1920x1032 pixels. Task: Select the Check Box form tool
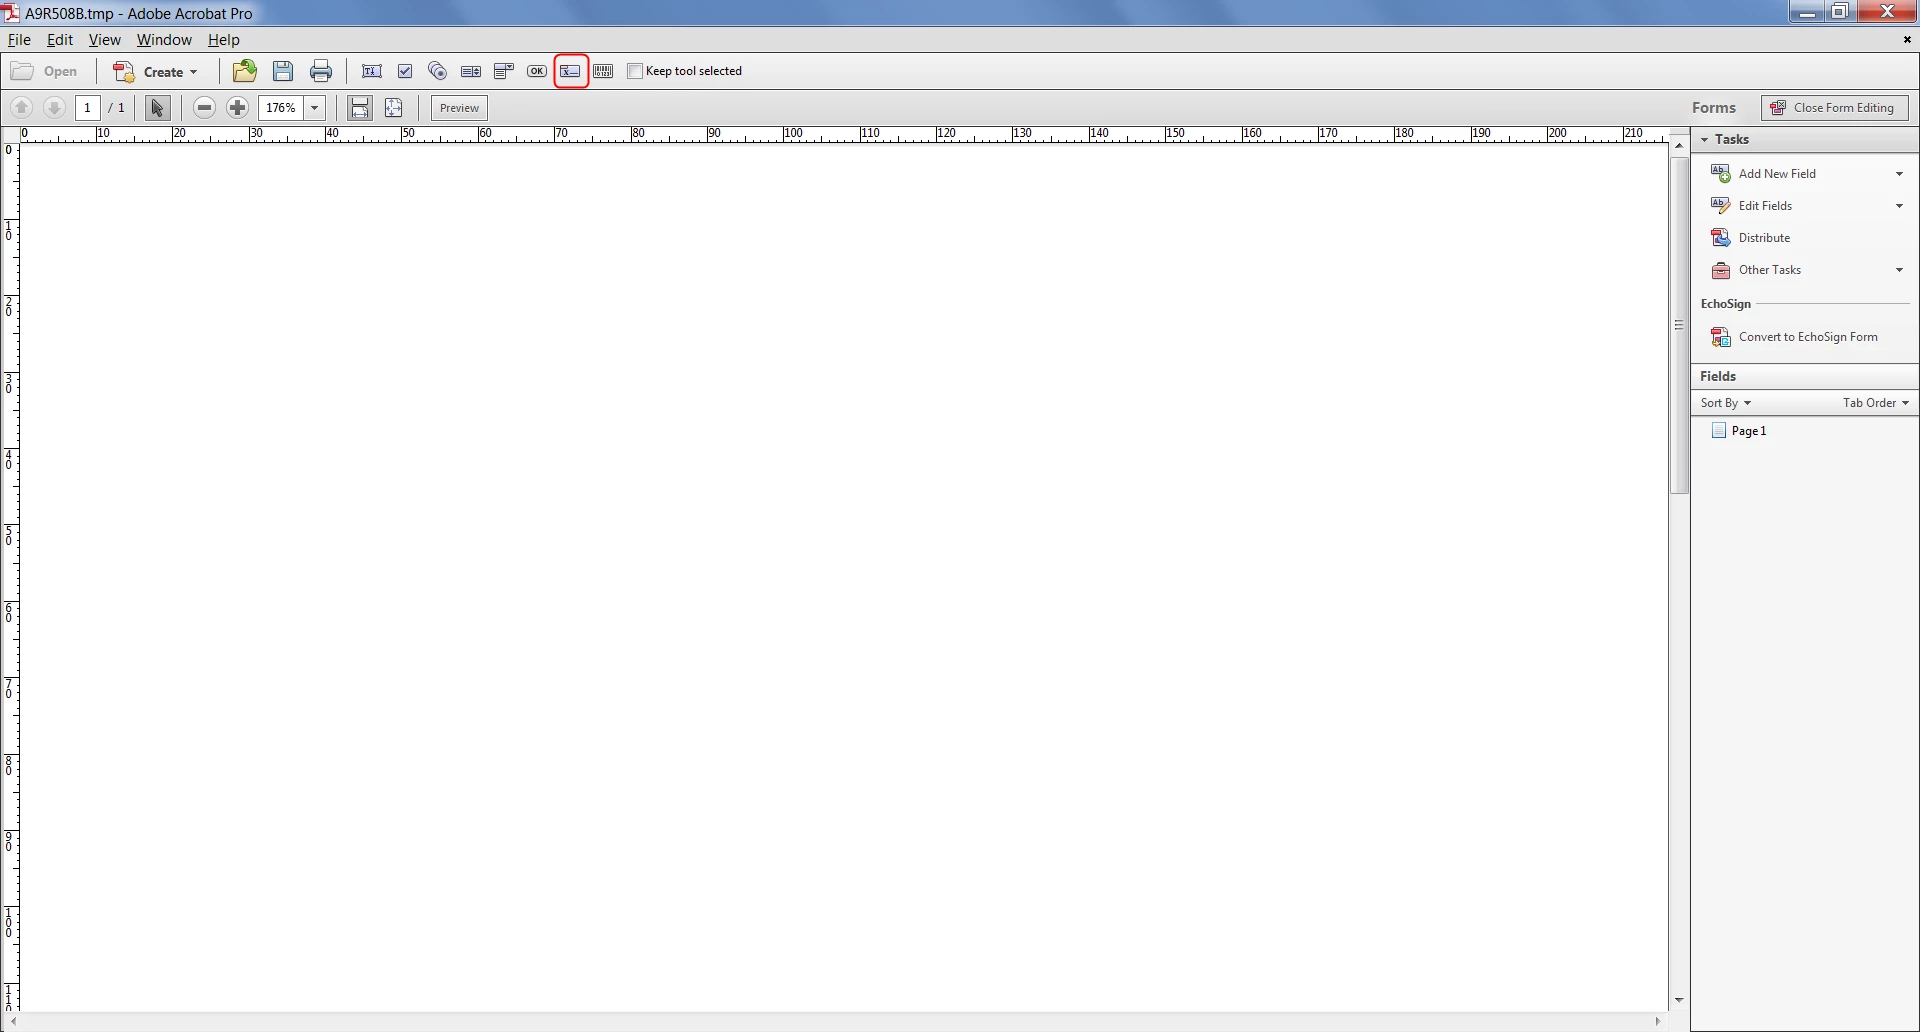pos(405,71)
